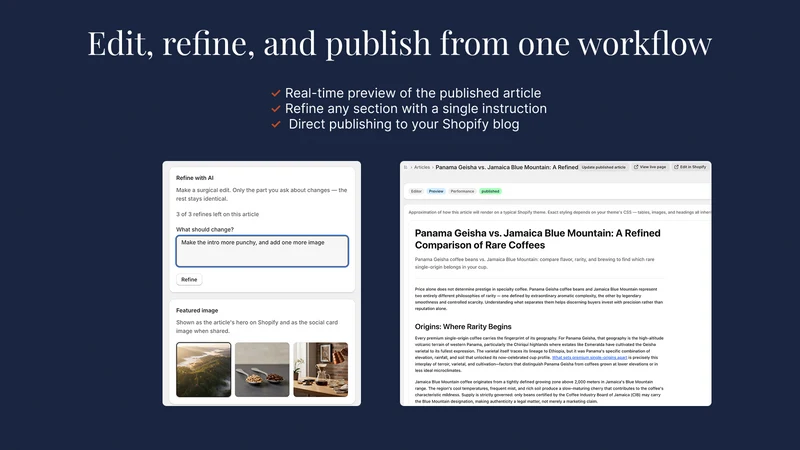This screenshot has width=800, height=450.
Task: Focus the What should change text box
Action: [x=262, y=251]
